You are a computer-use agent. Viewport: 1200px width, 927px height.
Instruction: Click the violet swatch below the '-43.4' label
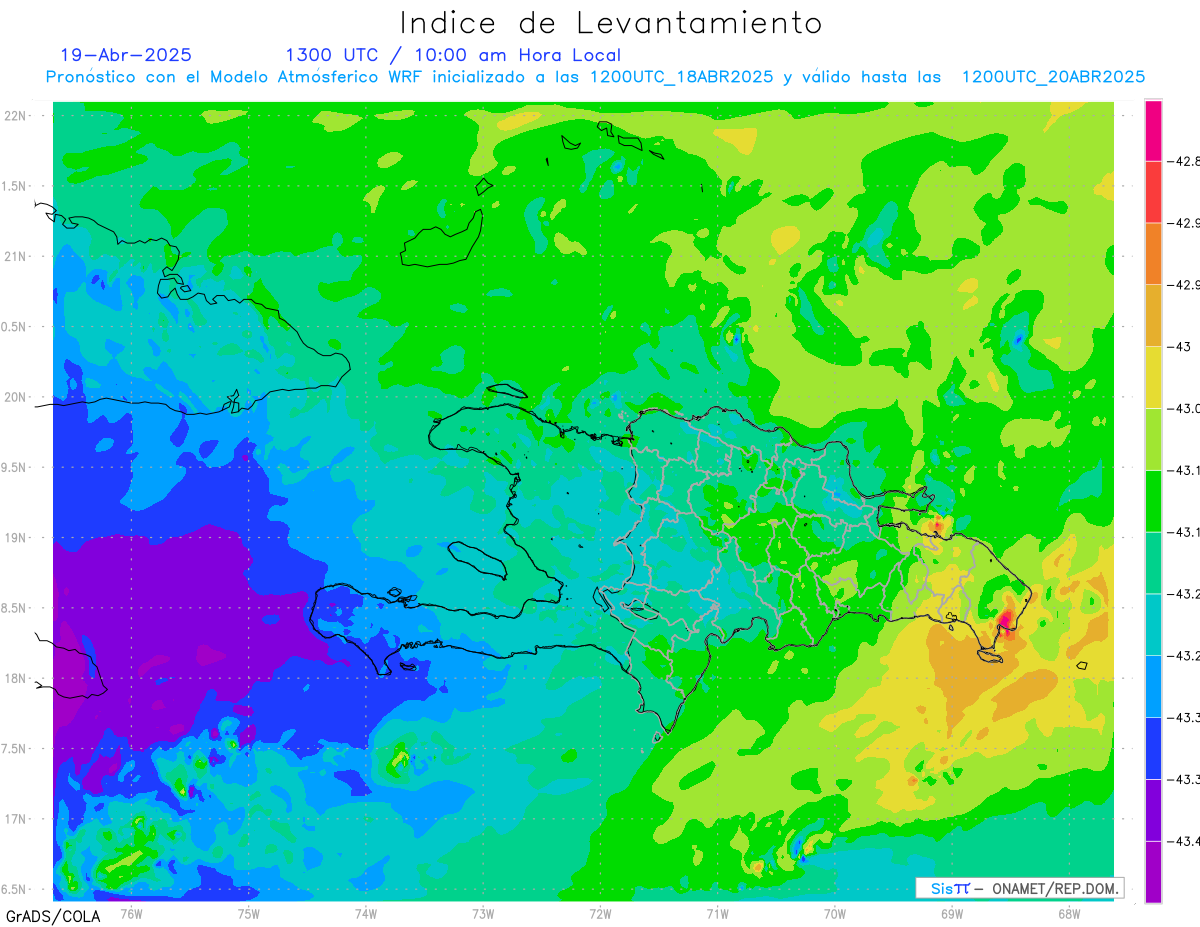[1153, 872]
